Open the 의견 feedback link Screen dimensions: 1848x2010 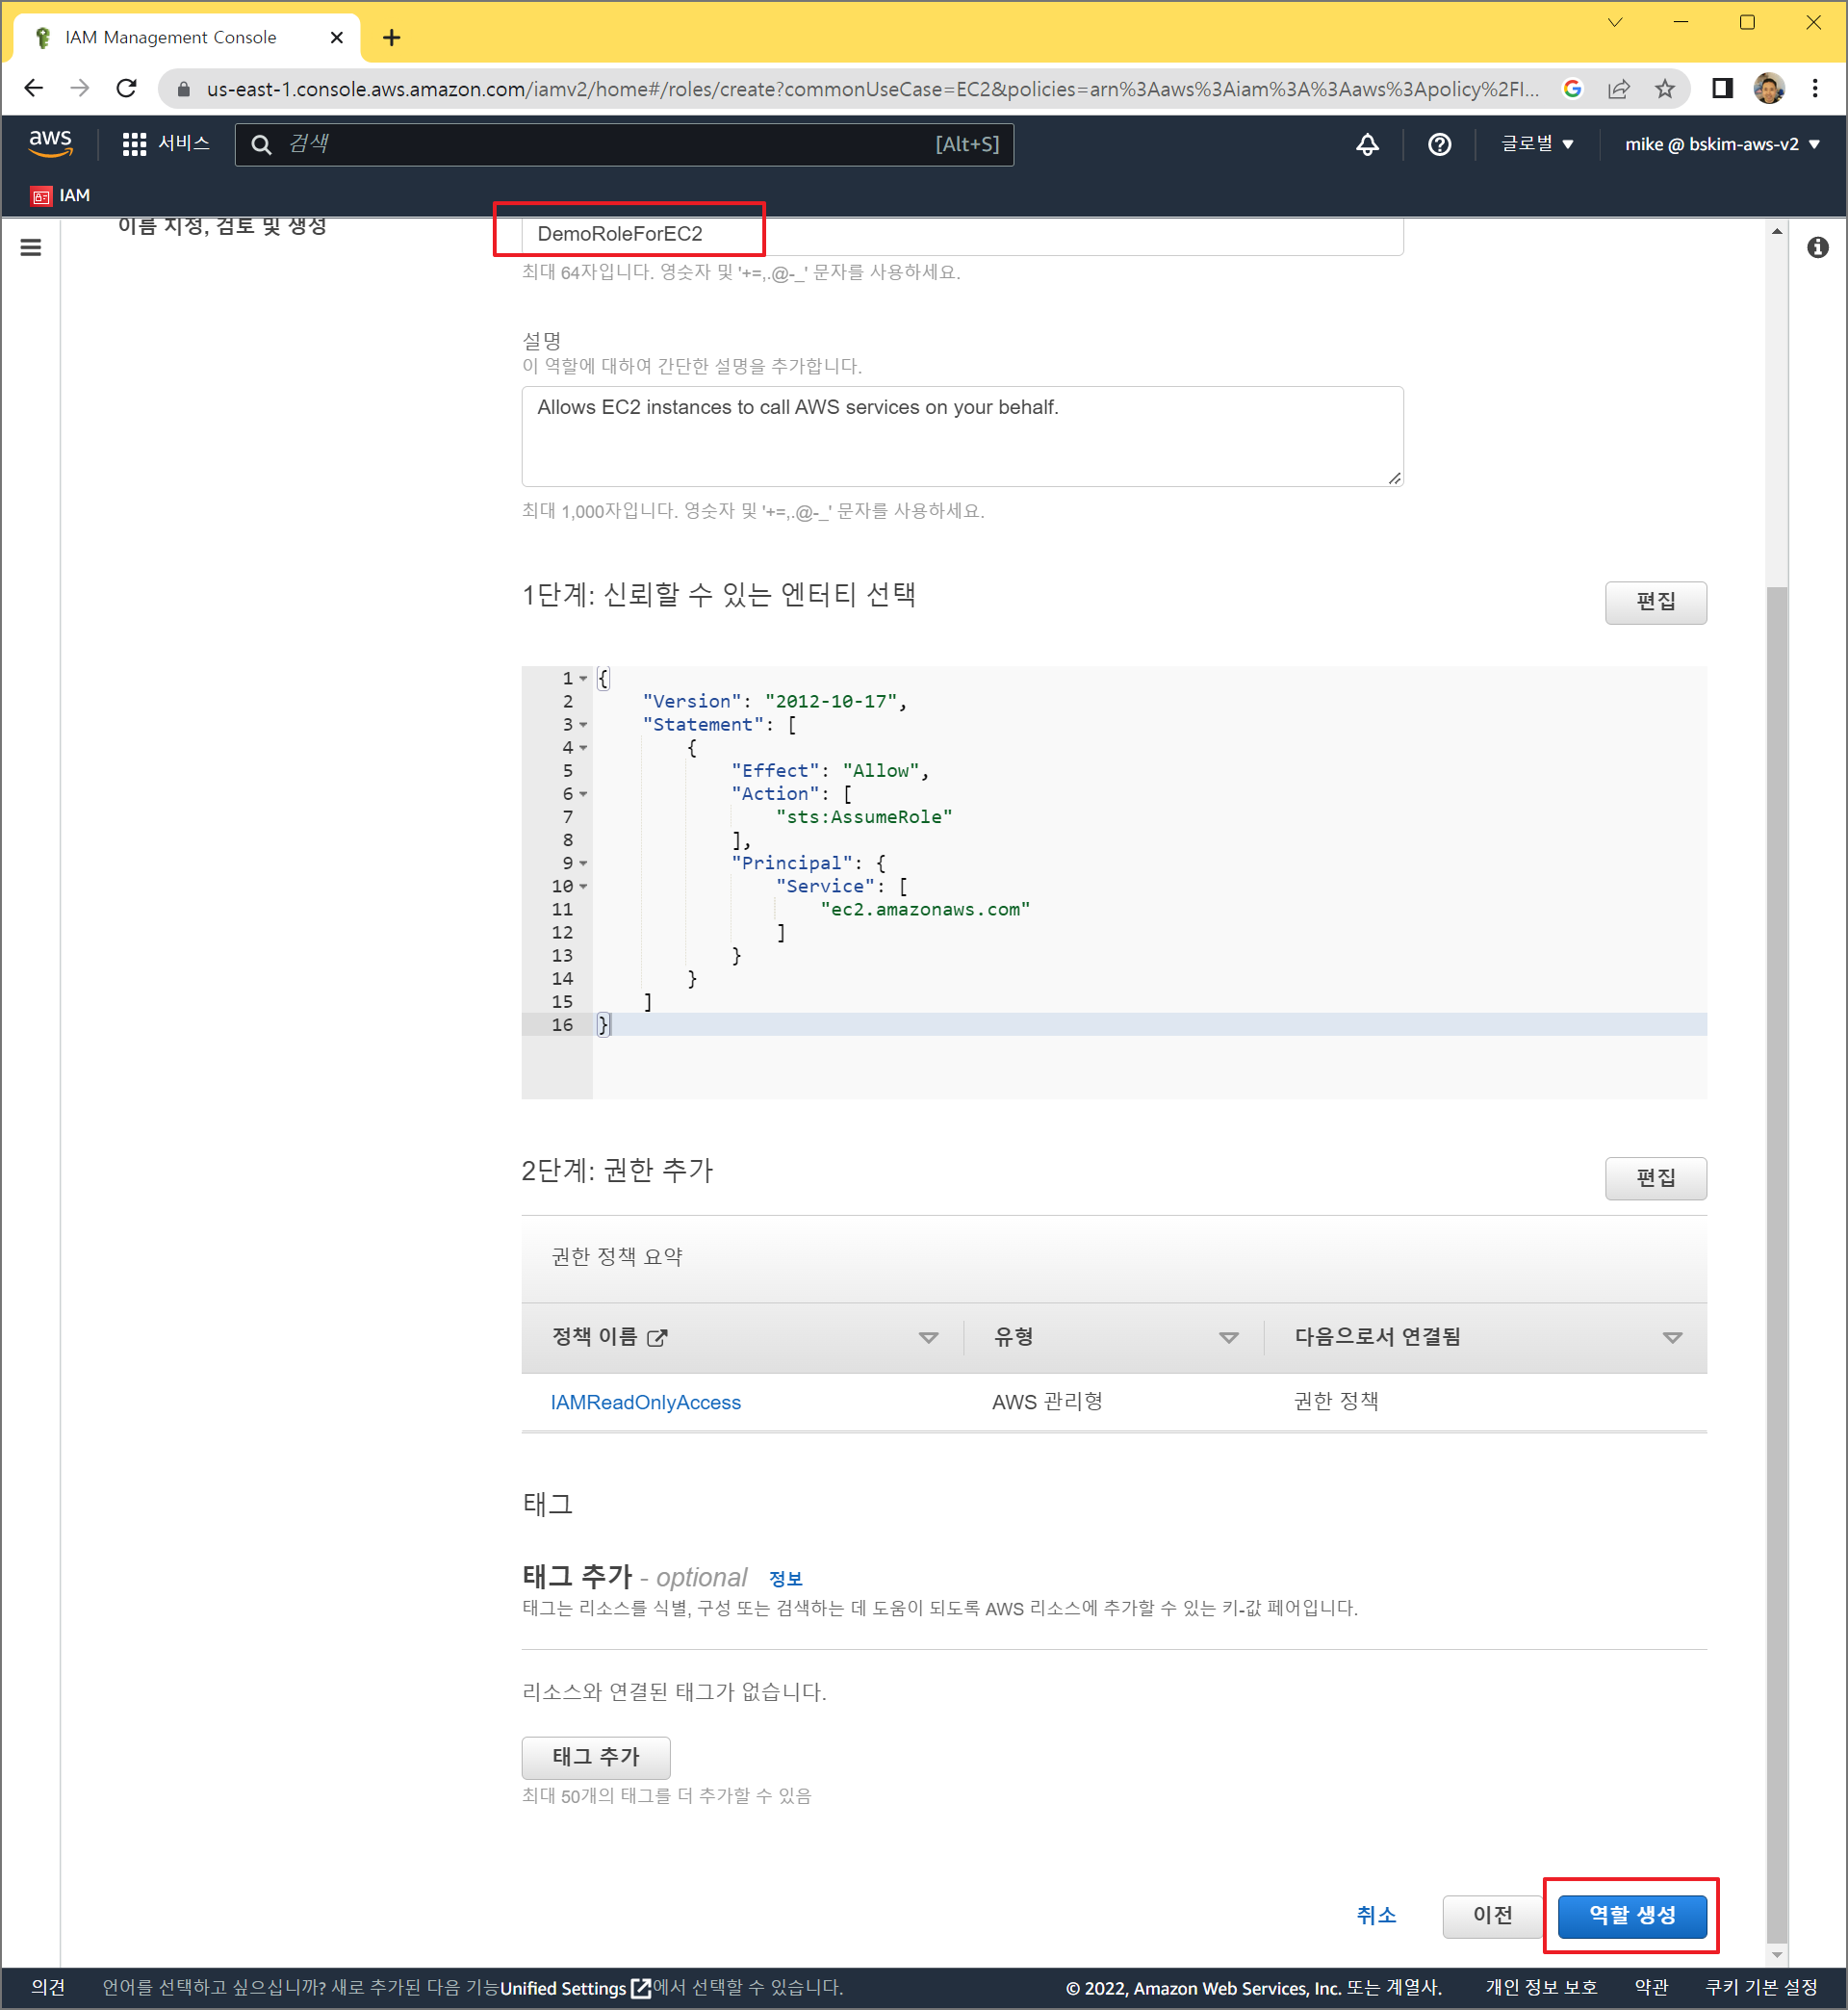pyautogui.click(x=48, y=1987)
